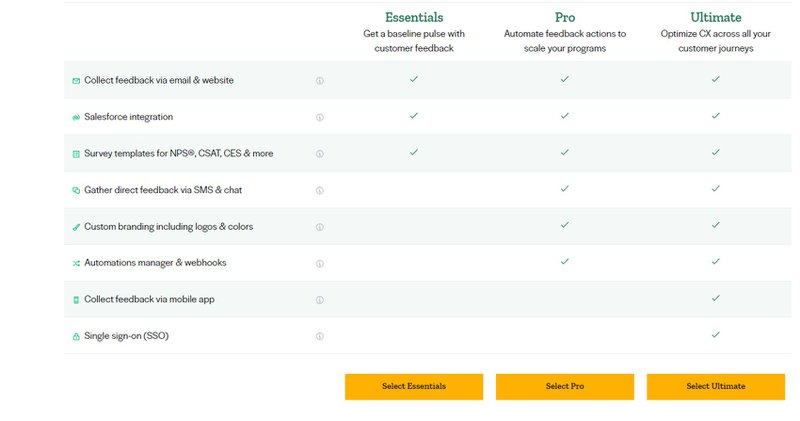Show info for Collect feedback via mobile app
The width and height of the screenshot is (800, 421).
click(320, 300)
